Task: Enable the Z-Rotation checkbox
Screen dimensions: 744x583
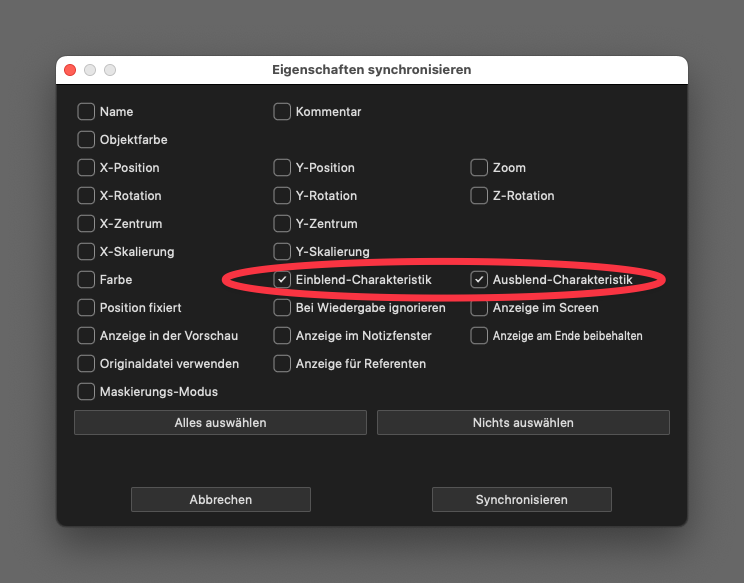Action: click(x=479, y=196)
